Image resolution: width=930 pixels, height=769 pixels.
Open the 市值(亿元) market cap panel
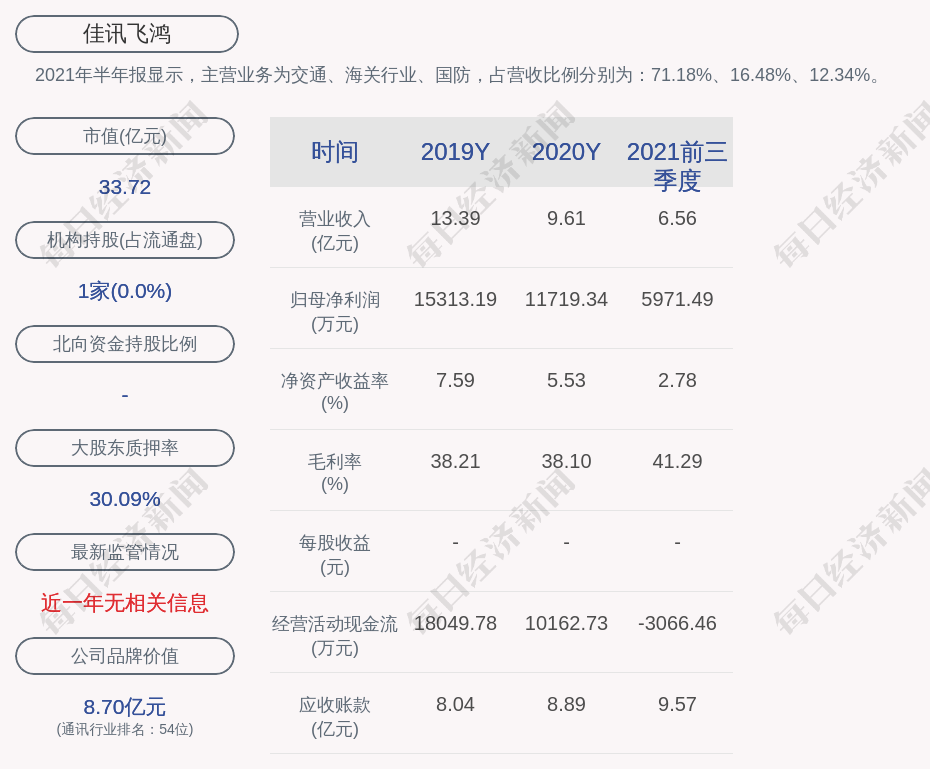(125, 136)
